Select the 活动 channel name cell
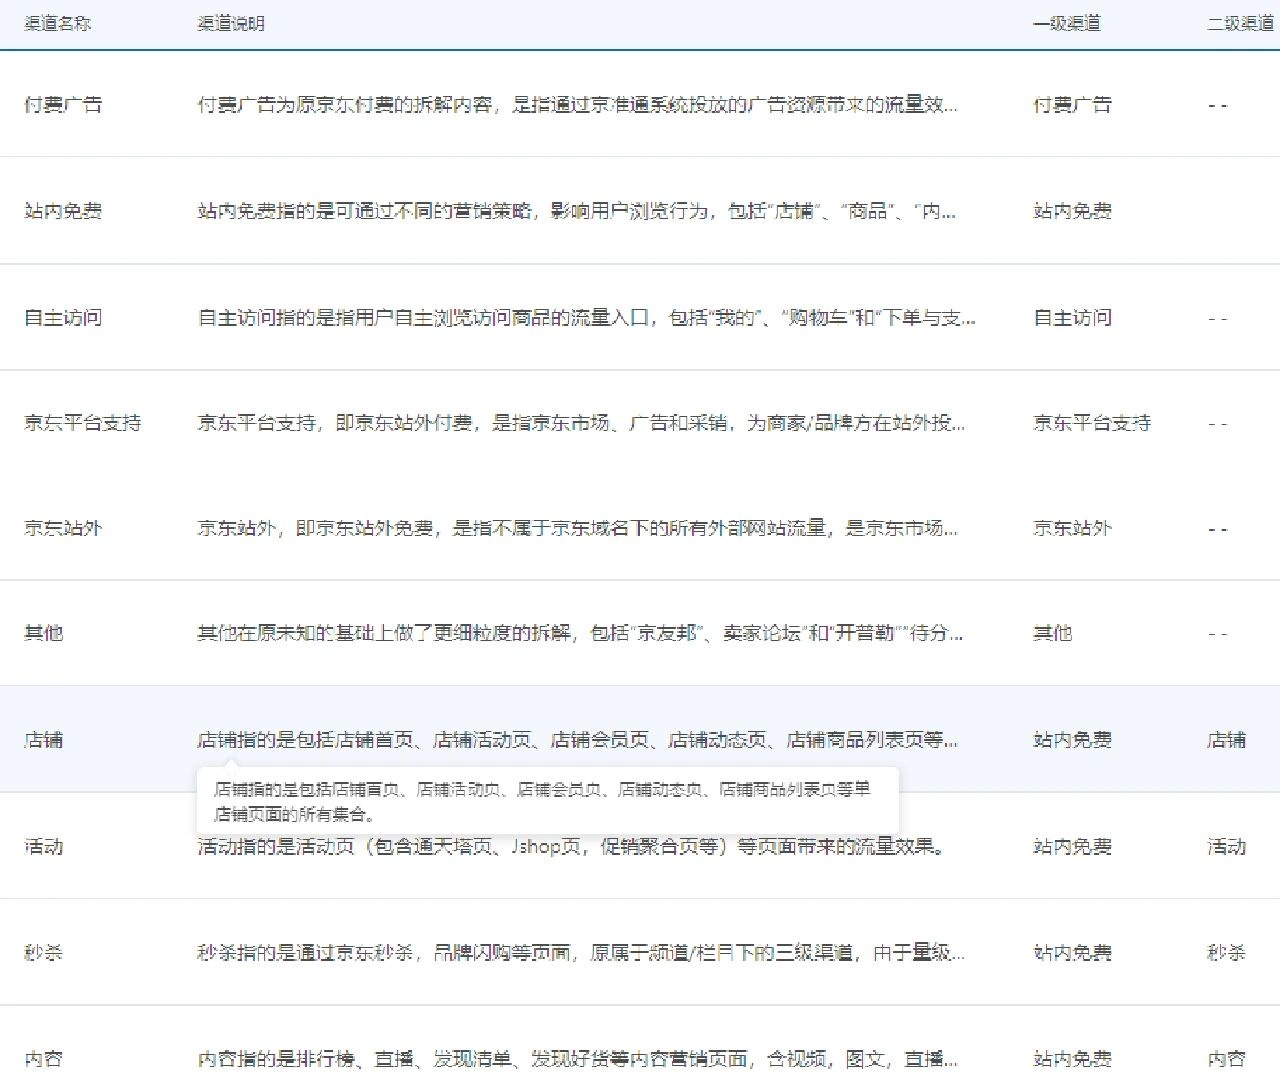This screenshot has height=1086, width=1280. pyautogui.click(x=44, y=847)
